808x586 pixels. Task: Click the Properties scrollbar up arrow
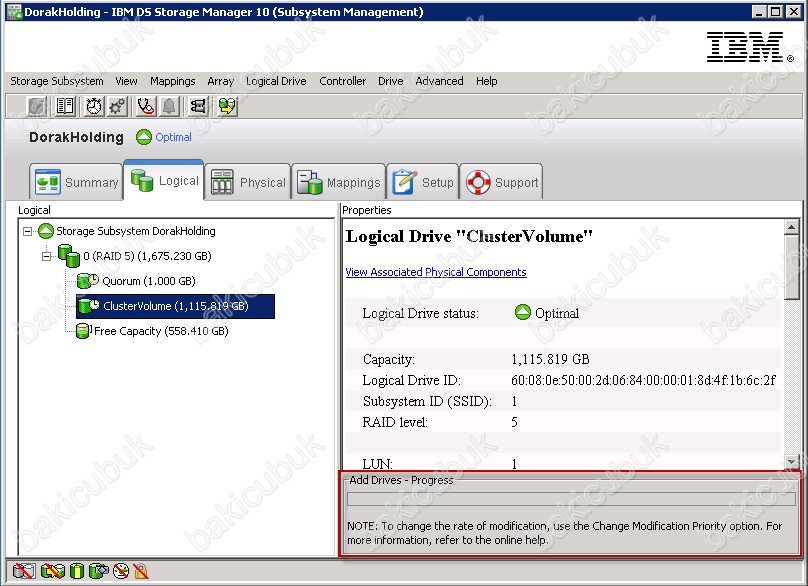pos(792,227)
